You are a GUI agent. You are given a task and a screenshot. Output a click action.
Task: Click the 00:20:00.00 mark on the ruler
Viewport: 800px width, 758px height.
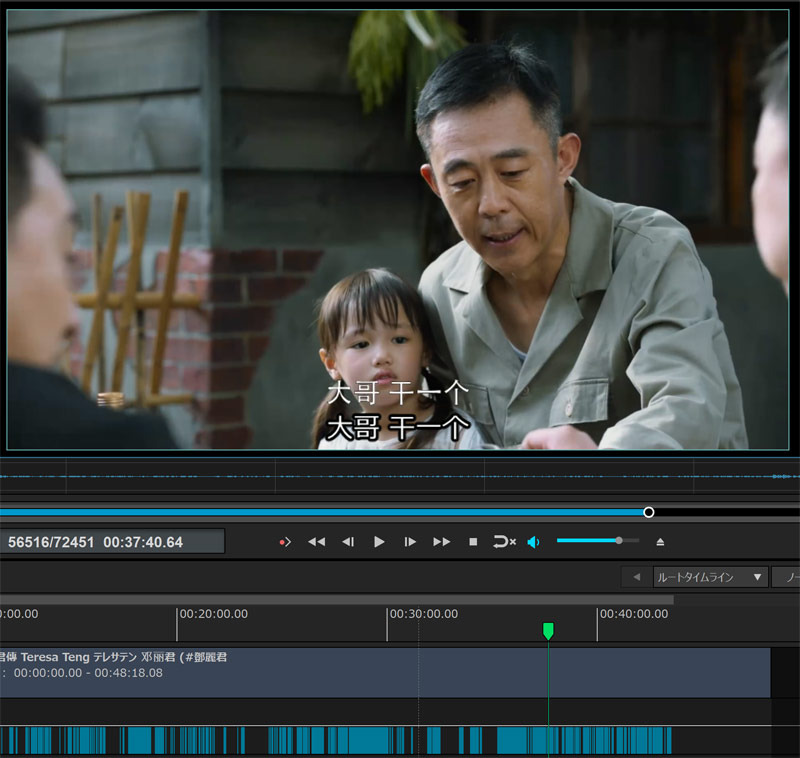(x=214, y=614)
